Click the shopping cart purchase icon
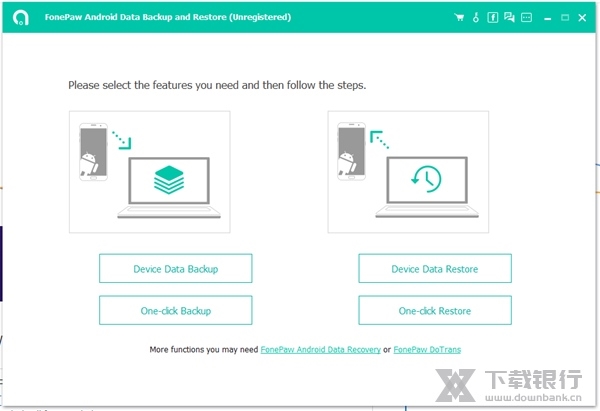Image resolution: width=600 pixels, height=411 pixels. pyautogui.click(x=459, y=17)
